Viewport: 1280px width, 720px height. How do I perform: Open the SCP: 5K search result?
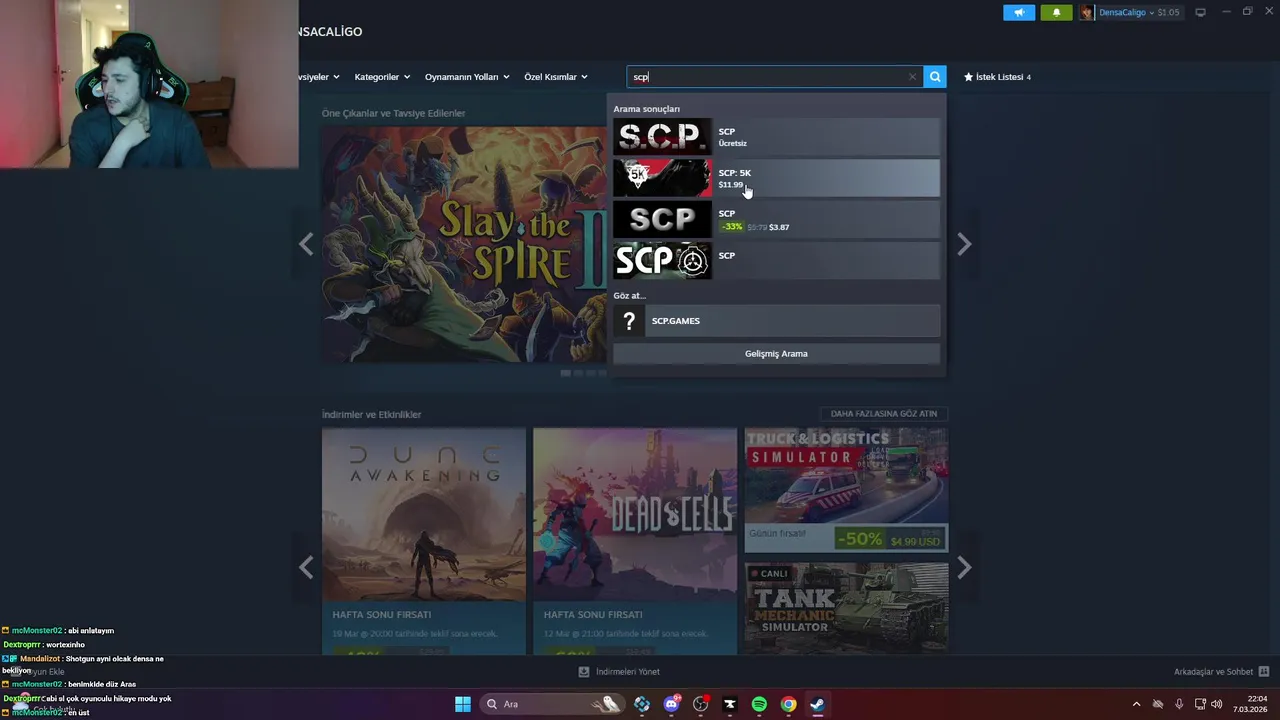[x=776, y=178]
